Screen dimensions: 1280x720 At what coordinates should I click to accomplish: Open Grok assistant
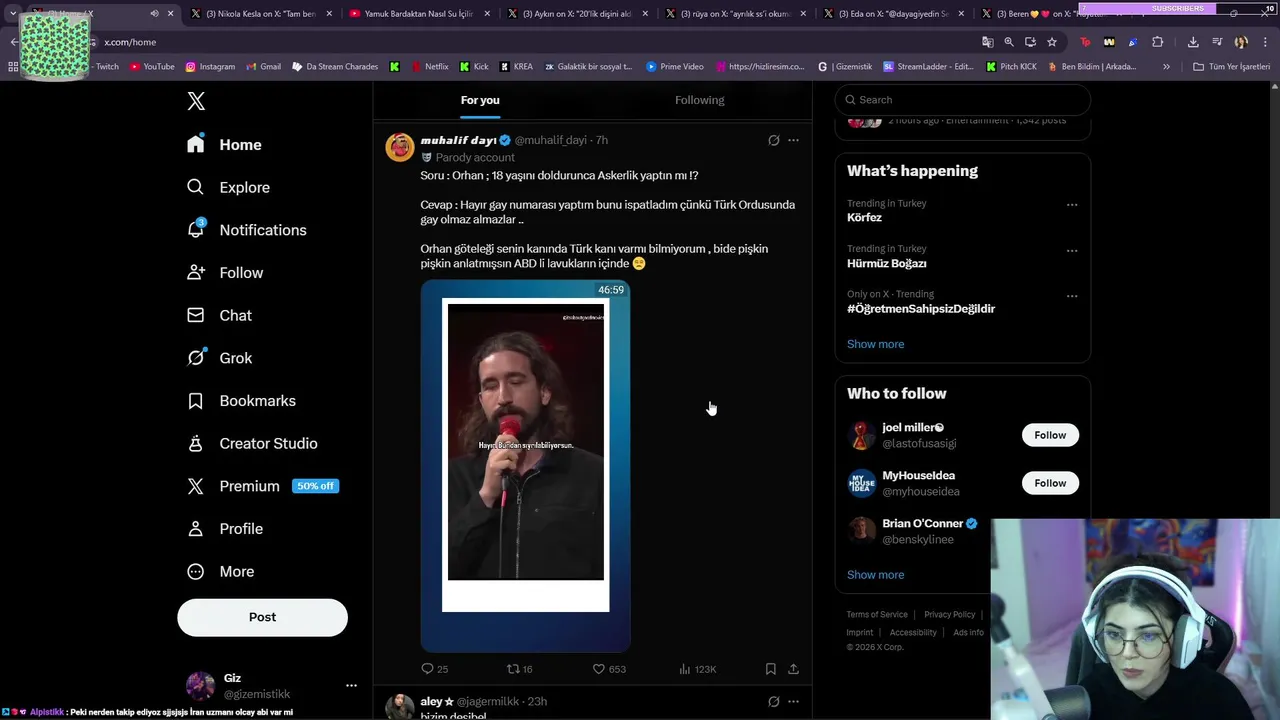point(219,358)
